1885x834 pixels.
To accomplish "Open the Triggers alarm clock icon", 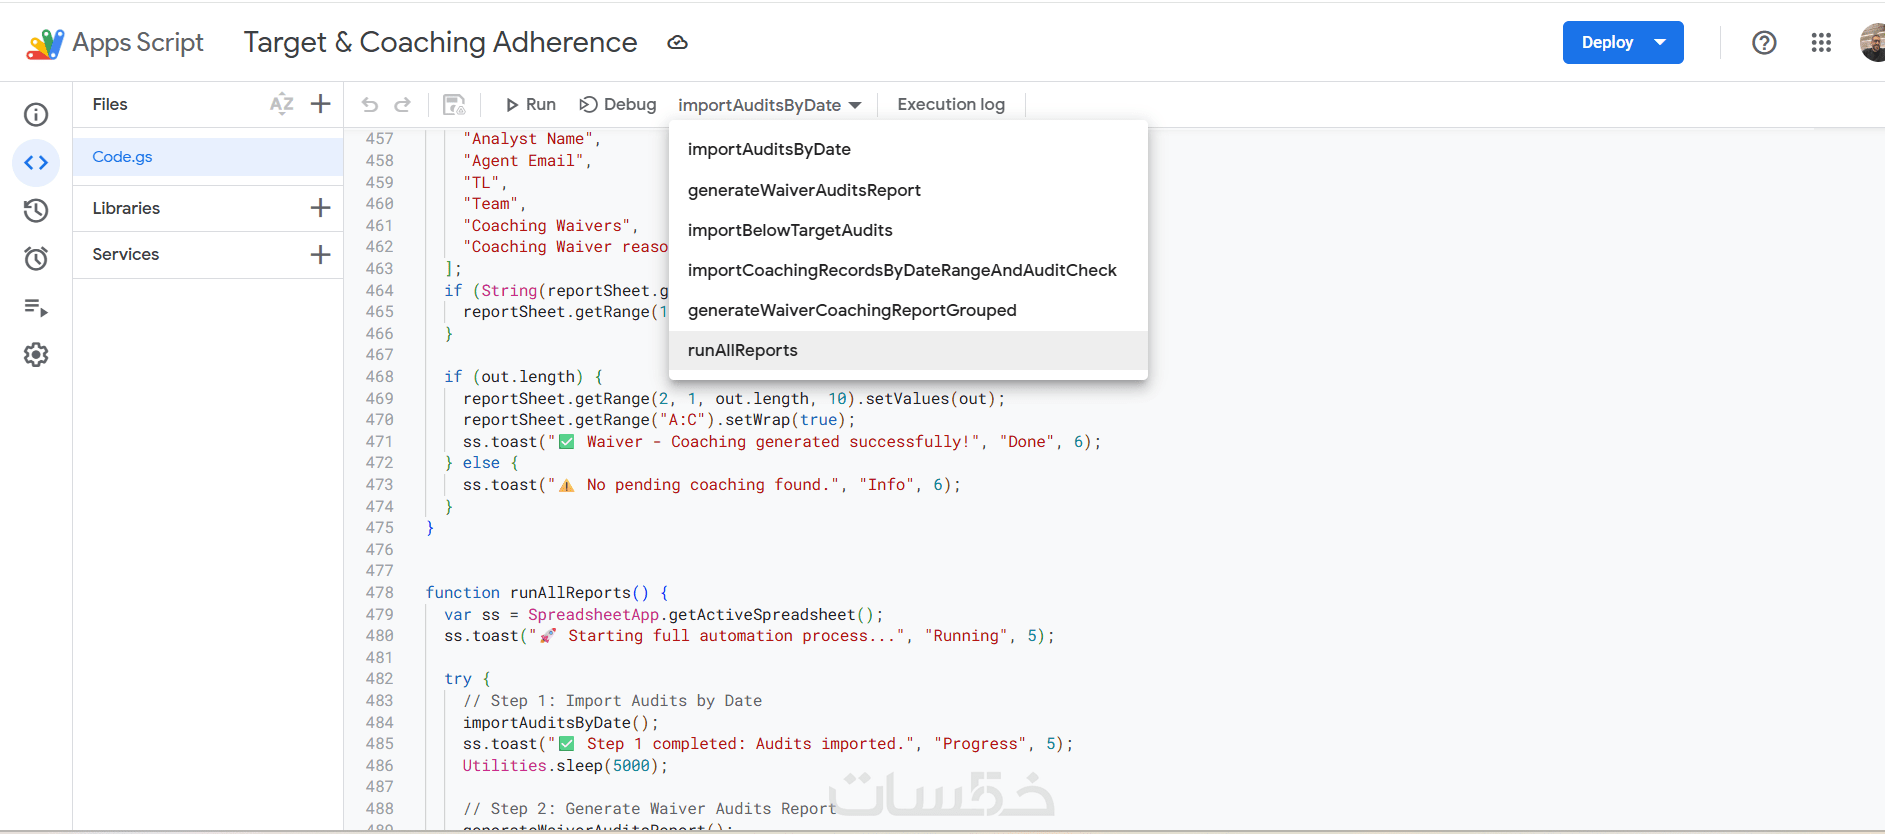I will [x=36, y=258].
